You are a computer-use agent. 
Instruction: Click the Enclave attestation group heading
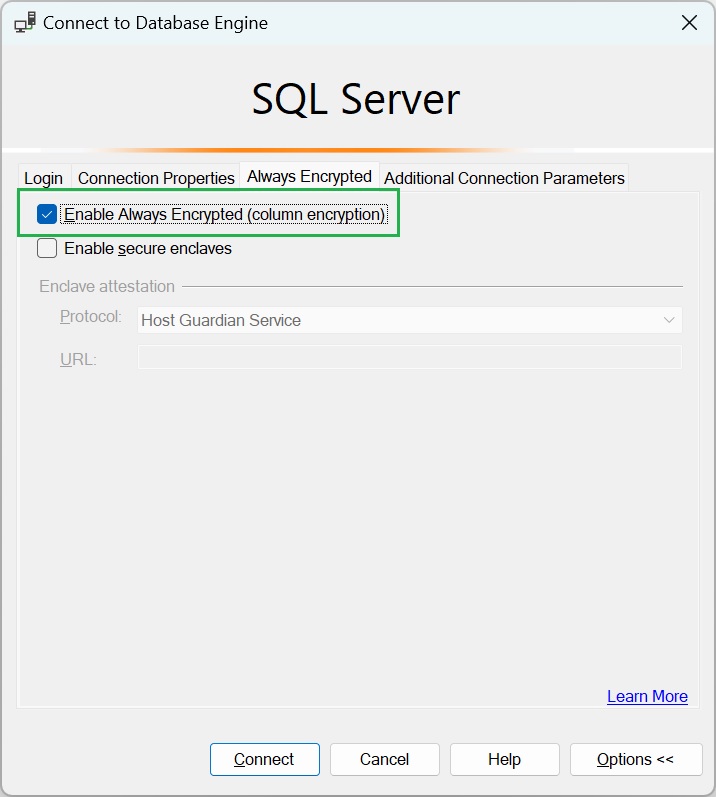pos(107,286)
